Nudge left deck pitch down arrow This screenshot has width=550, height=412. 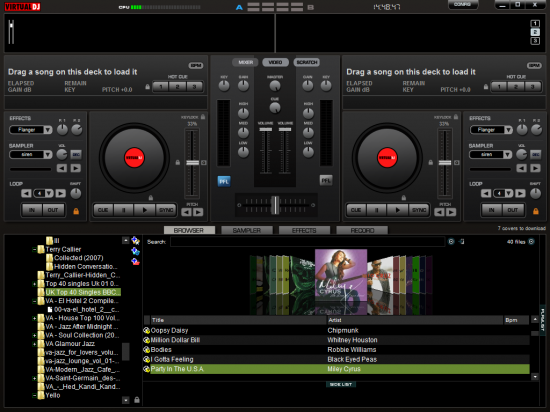point(187,212)
